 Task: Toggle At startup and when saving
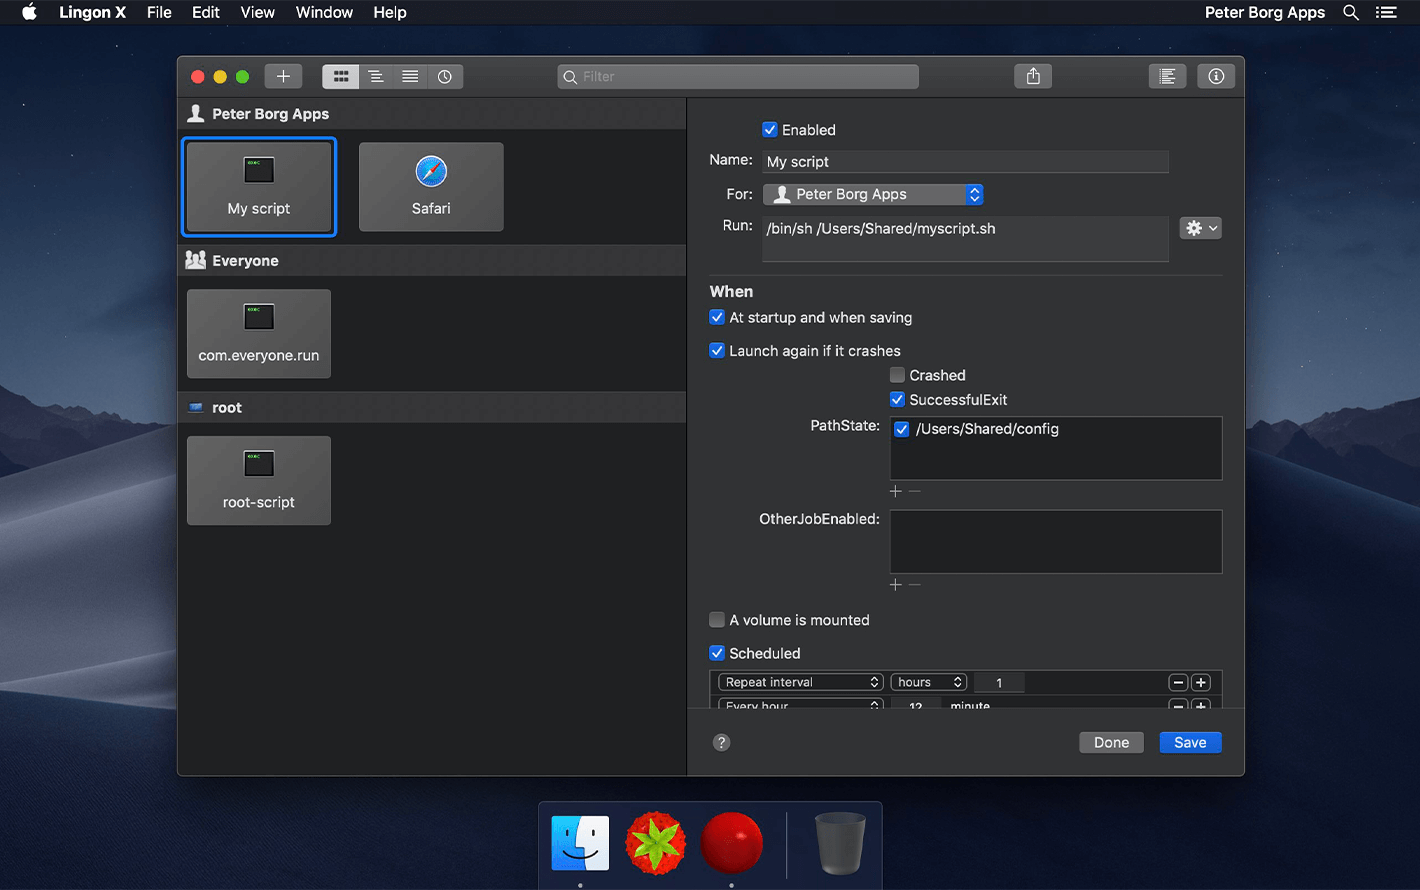point(717,317)
